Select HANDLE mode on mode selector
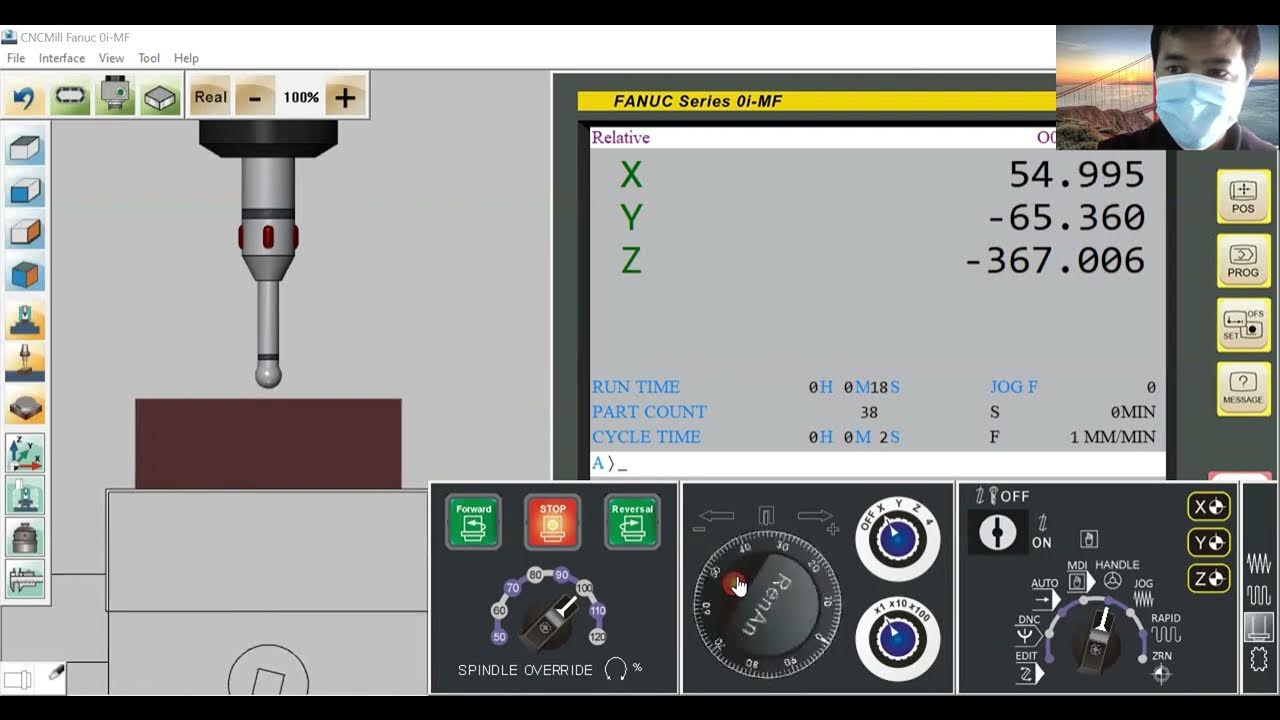 click(1116, 572)
